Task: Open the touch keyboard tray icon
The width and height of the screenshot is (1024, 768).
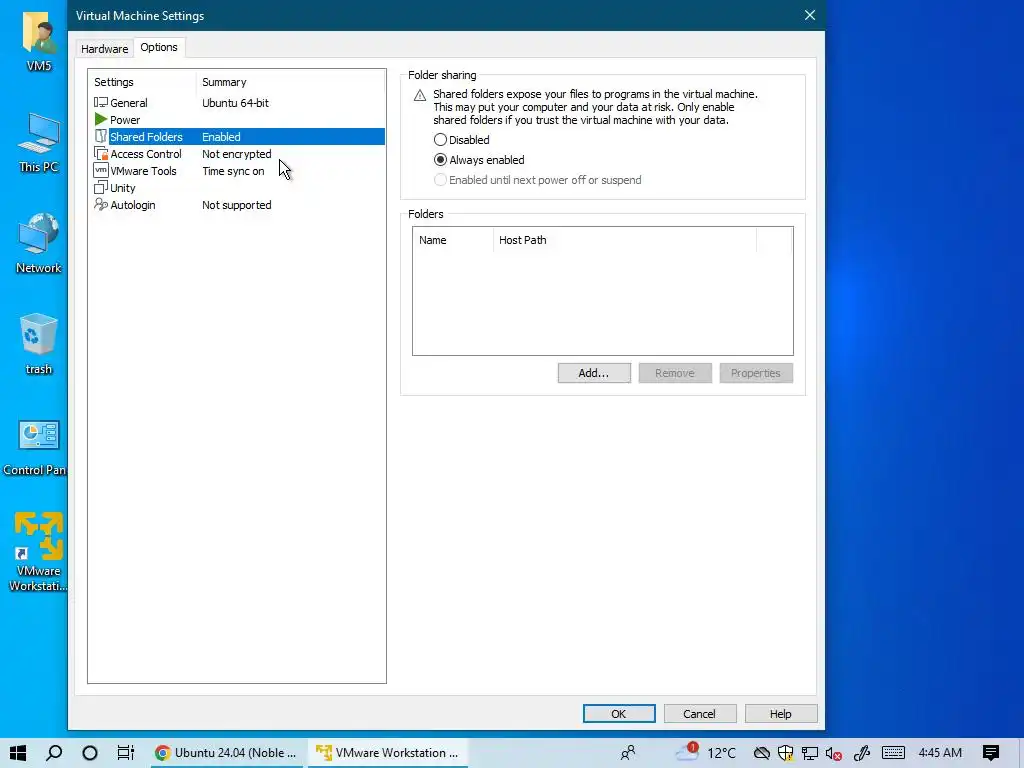Action: pyautogui.click(x=893, y=753)
